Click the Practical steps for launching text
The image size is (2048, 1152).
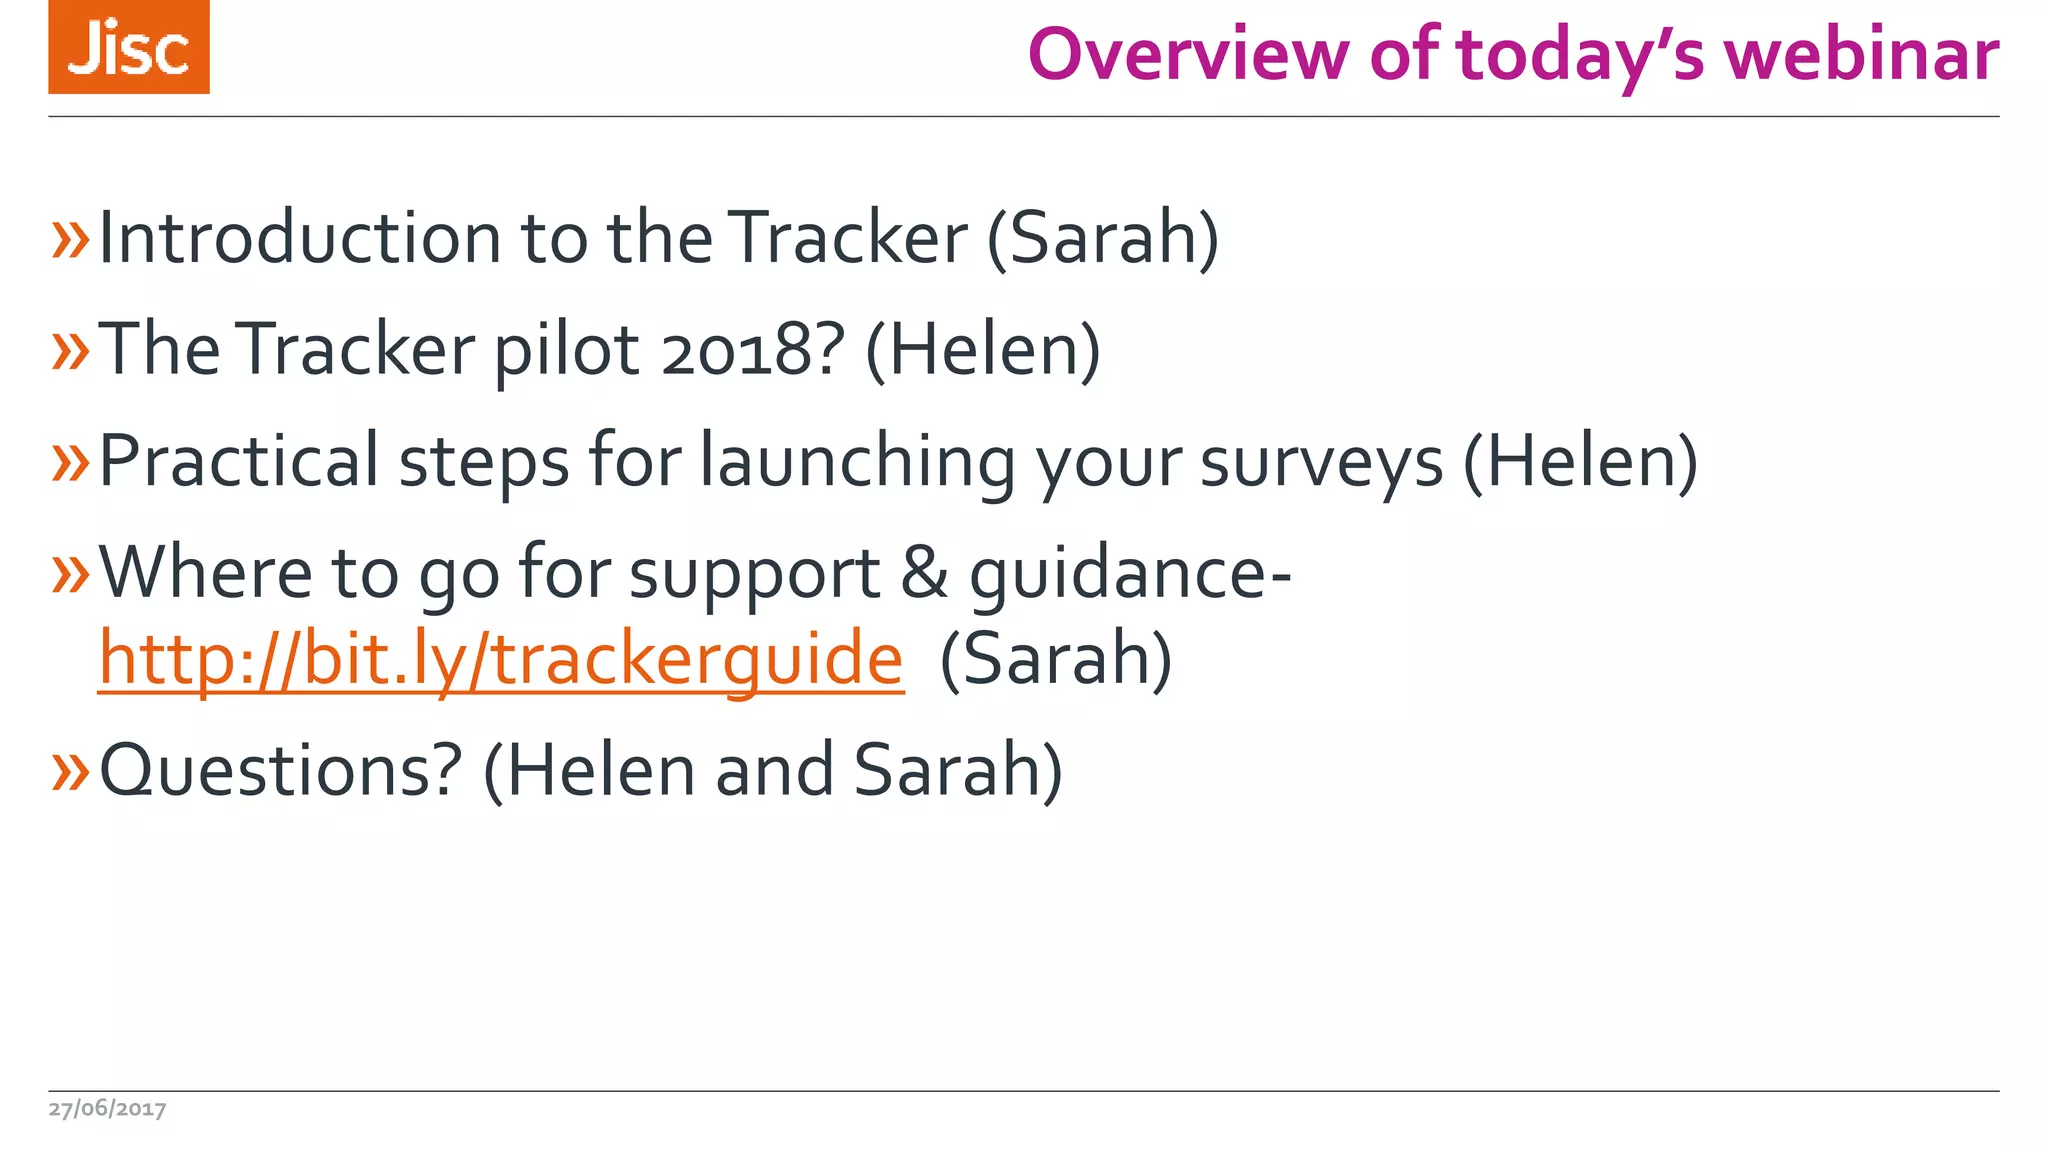770,461
